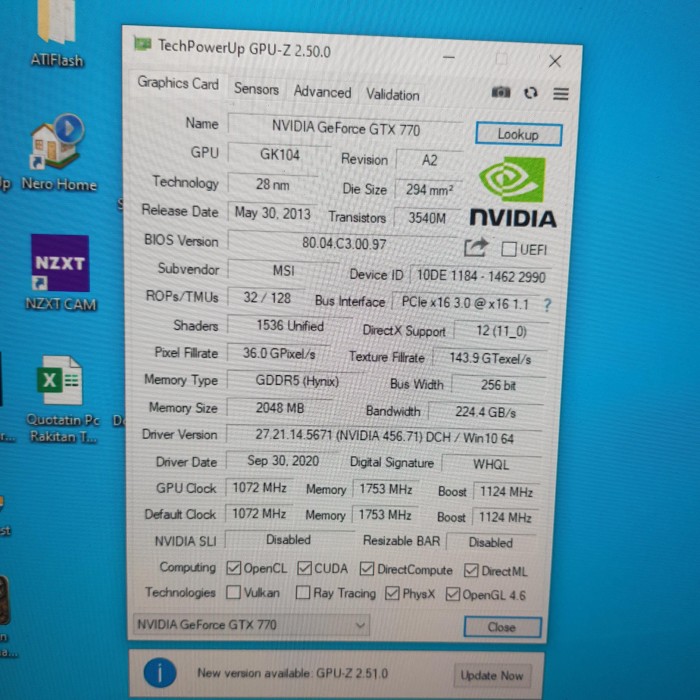Click the Revision value A2
This screenshot has width=700, height=700.
point(429,160)
